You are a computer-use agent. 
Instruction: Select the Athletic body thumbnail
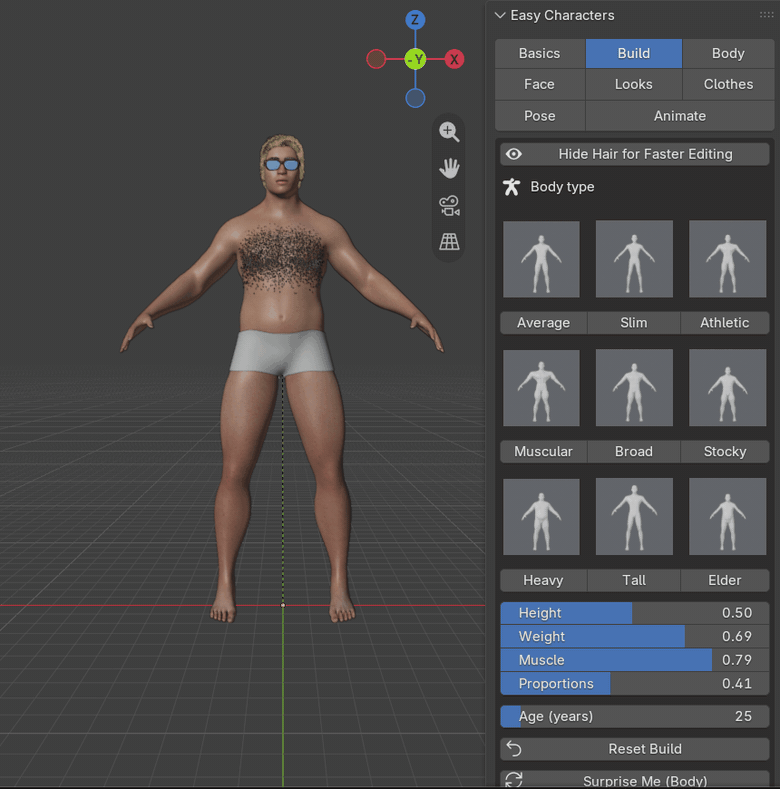(x=728, y=259)
